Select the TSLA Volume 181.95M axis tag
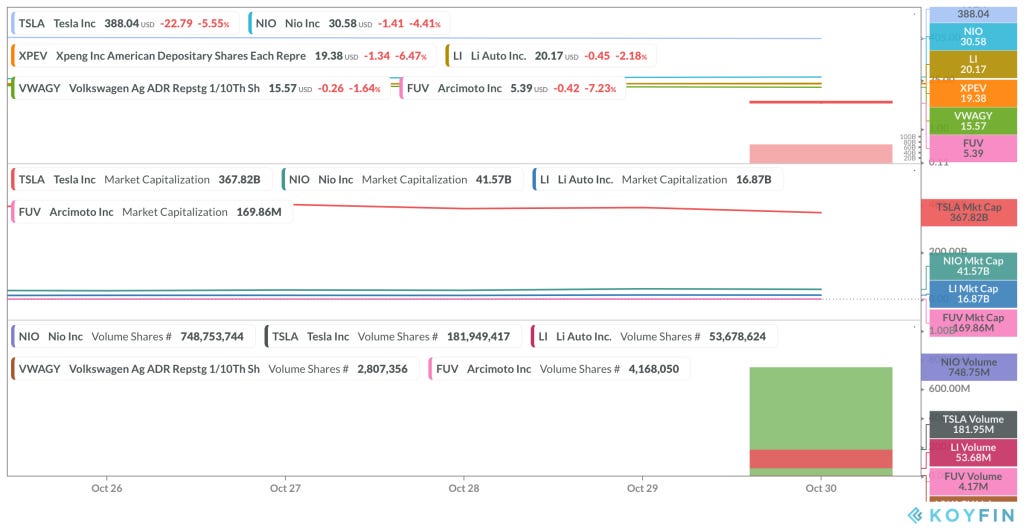1024x529 pixels. point(973,424)
